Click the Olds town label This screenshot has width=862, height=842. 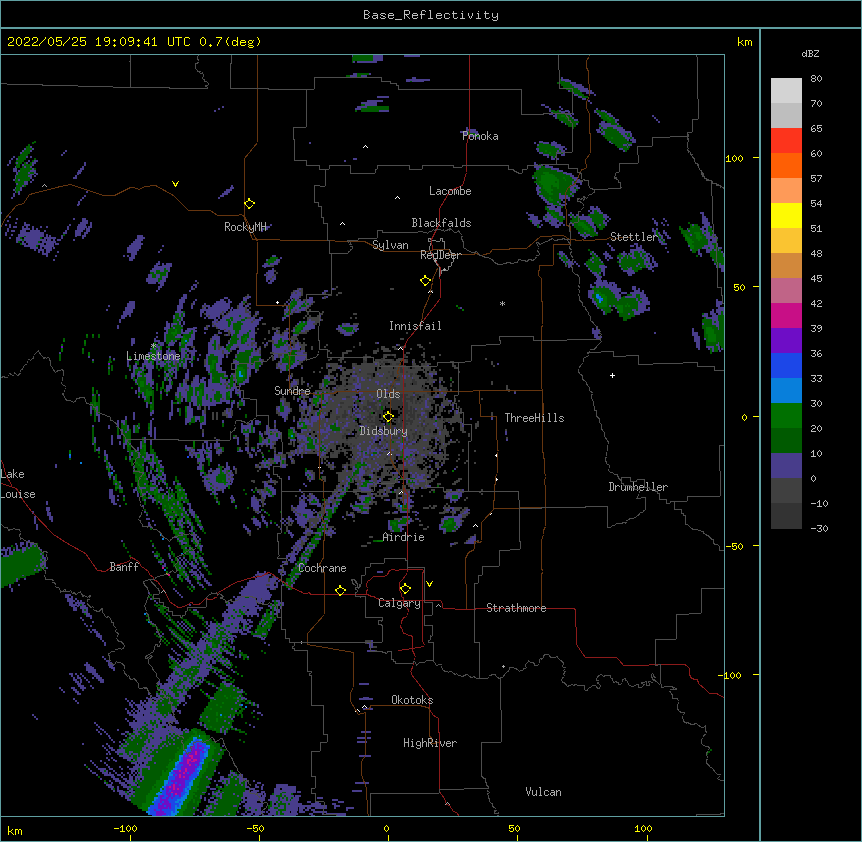coord(388,394)
